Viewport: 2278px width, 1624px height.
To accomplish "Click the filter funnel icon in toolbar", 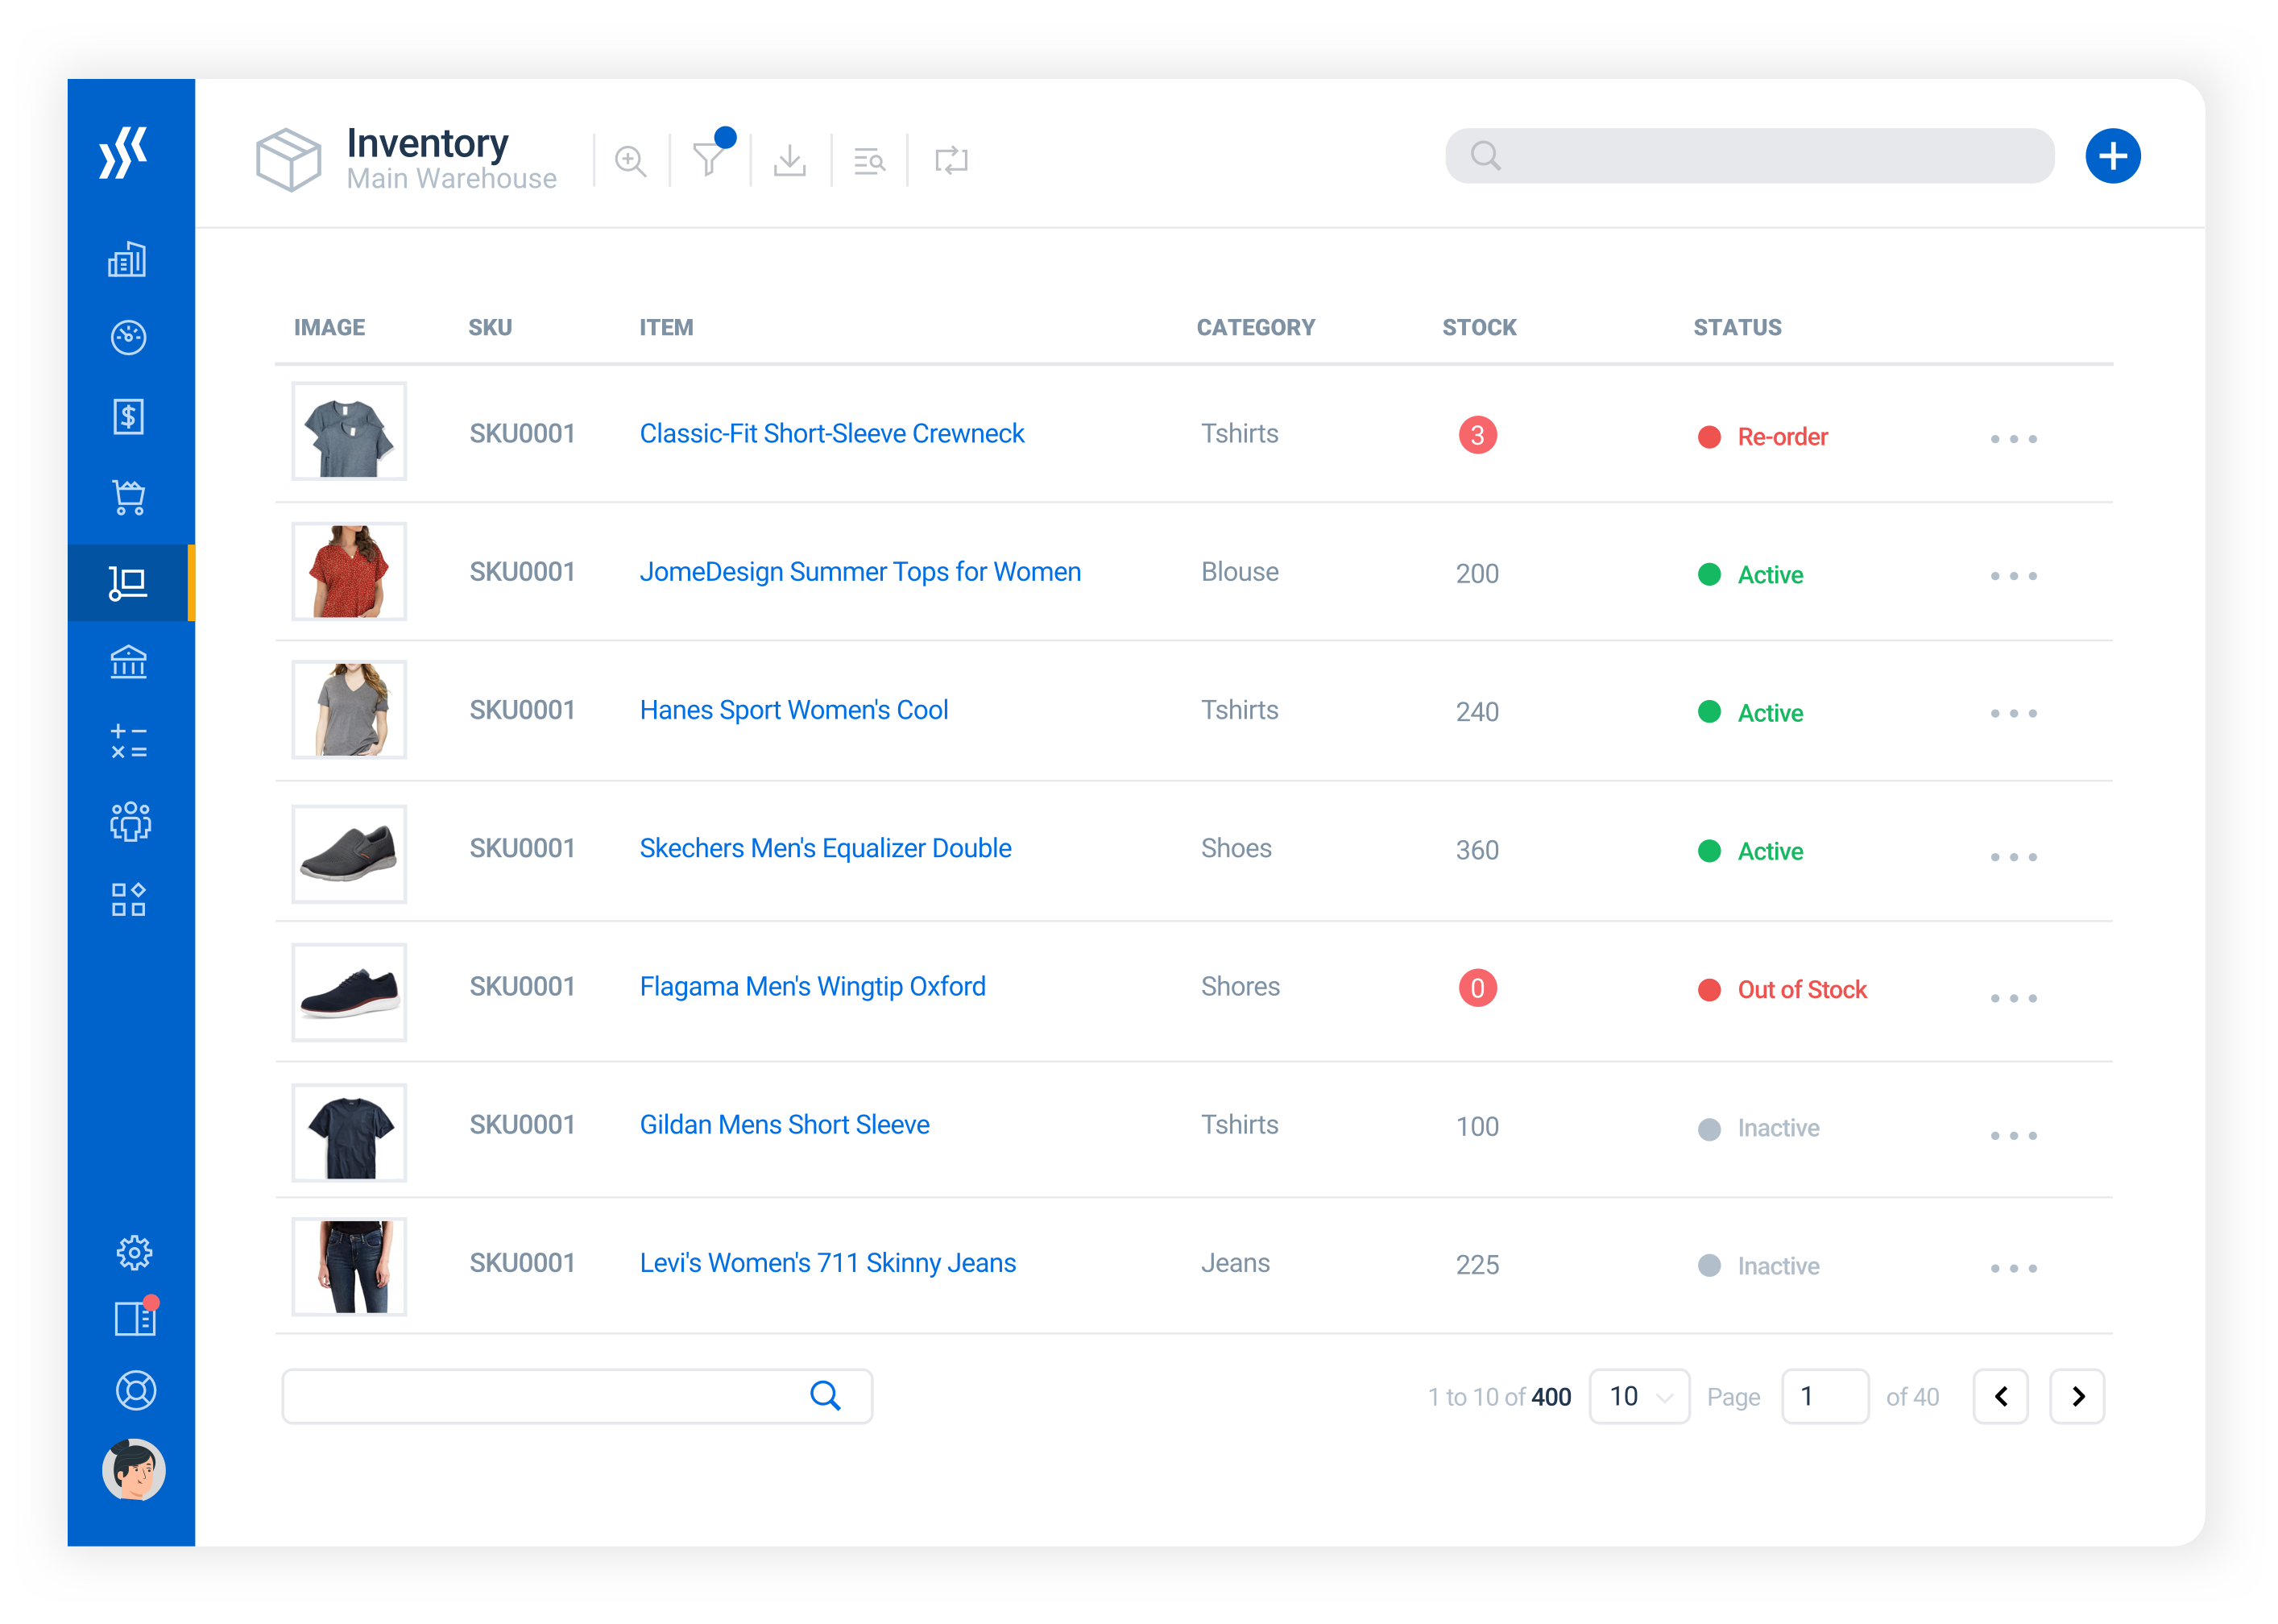I will [708, 159].
